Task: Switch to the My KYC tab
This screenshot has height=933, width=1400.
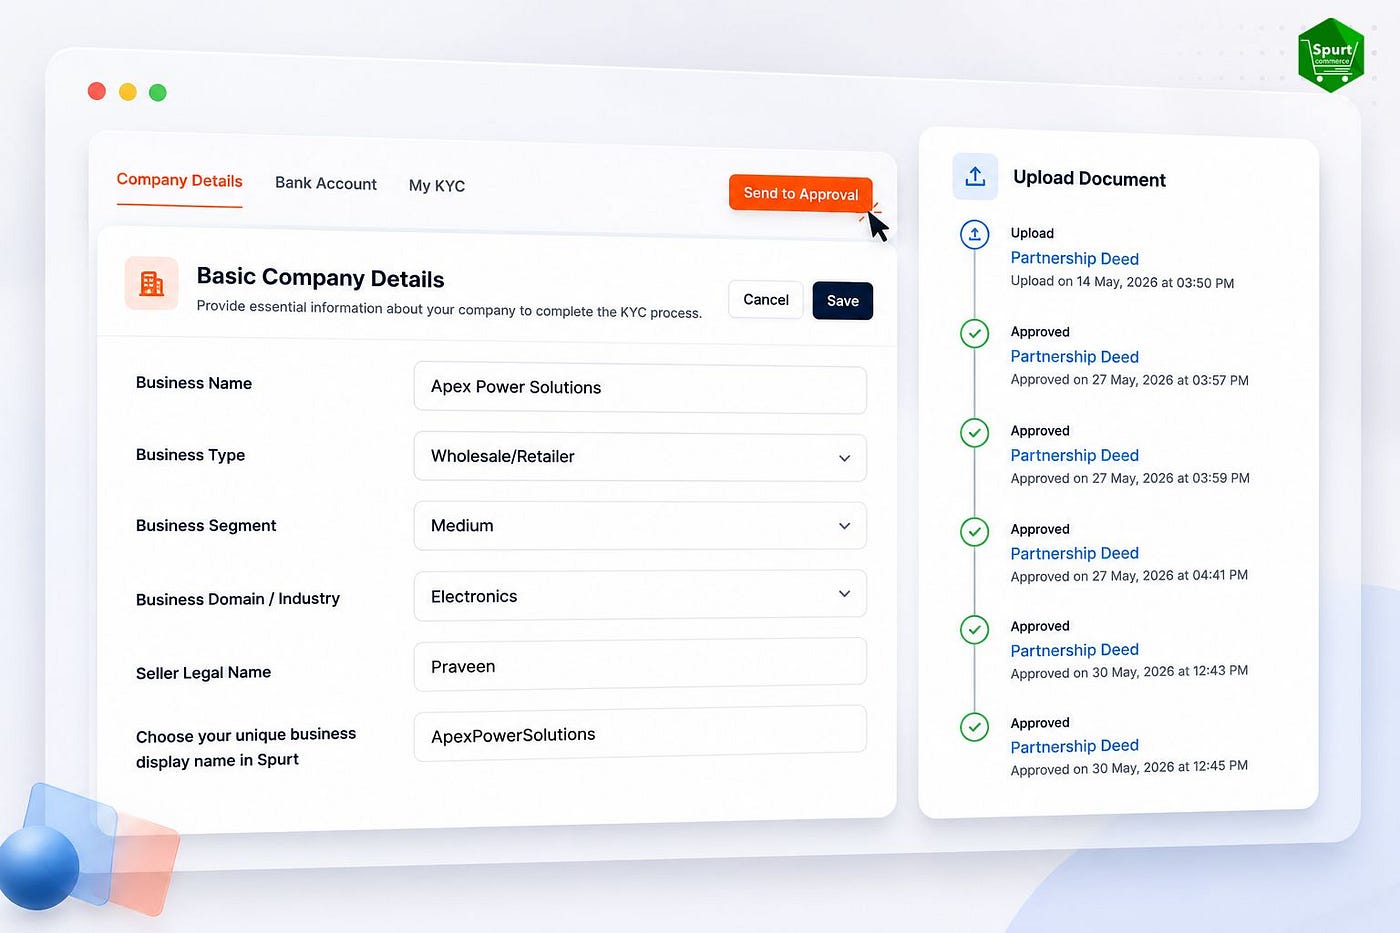Action: [437, 185]
